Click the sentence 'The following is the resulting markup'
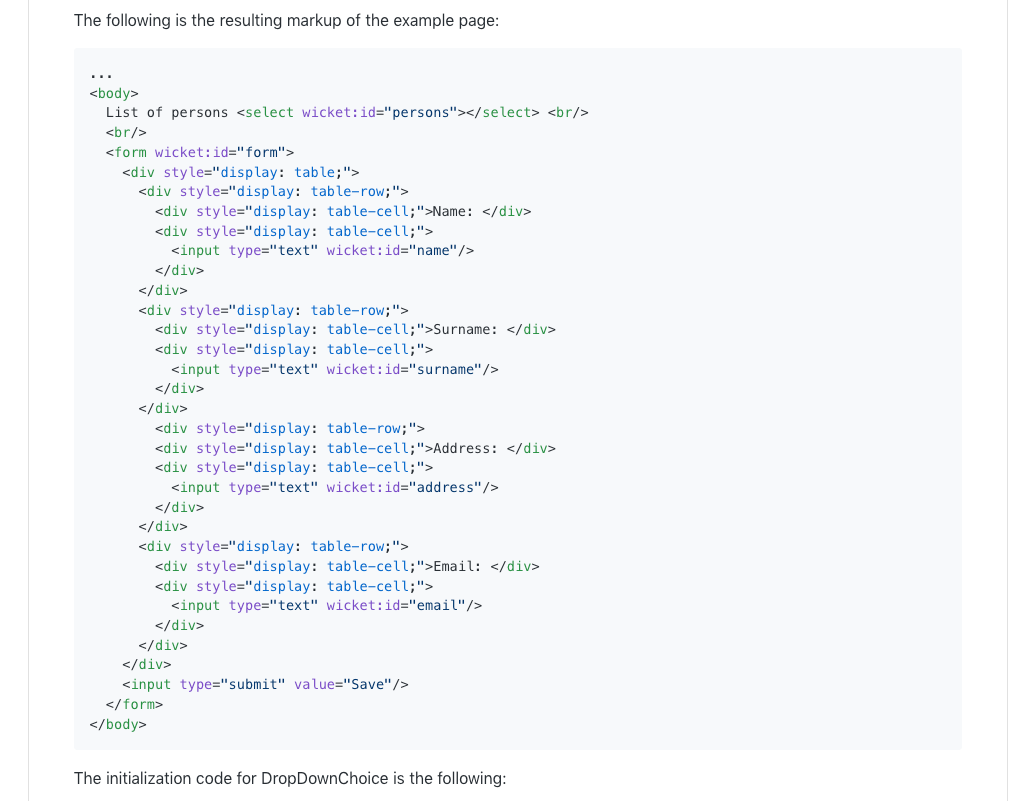This screenshot has width=1025, height=801. pos(286,21)
